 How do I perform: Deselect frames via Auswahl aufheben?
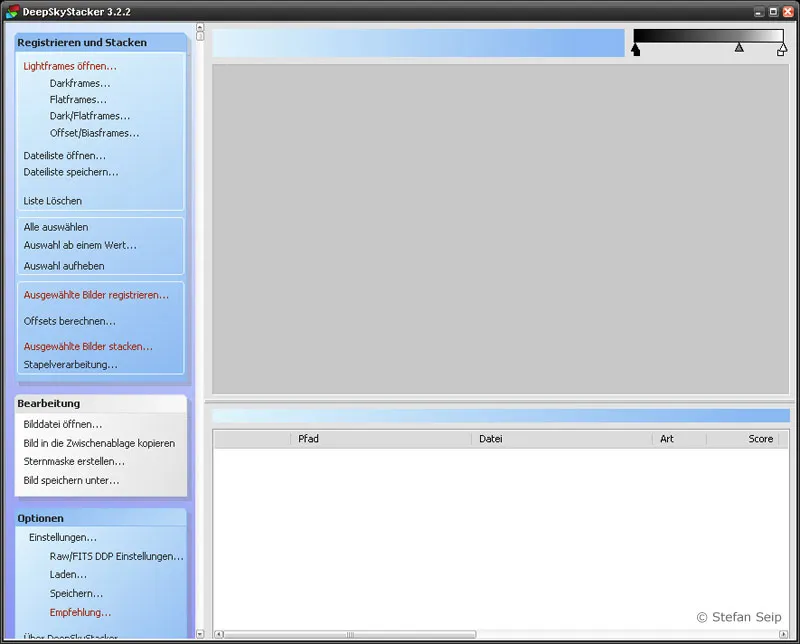tap(64, 266)
